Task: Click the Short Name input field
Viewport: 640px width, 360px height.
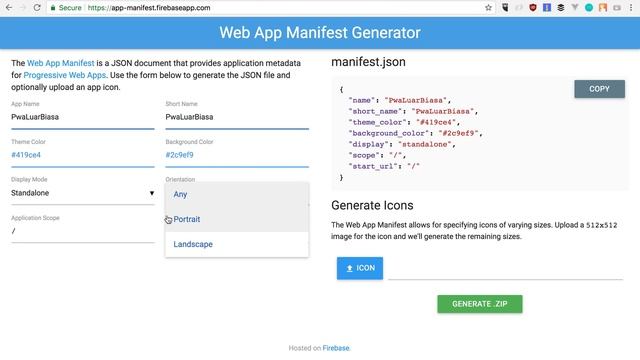Action: pos(237,117)
